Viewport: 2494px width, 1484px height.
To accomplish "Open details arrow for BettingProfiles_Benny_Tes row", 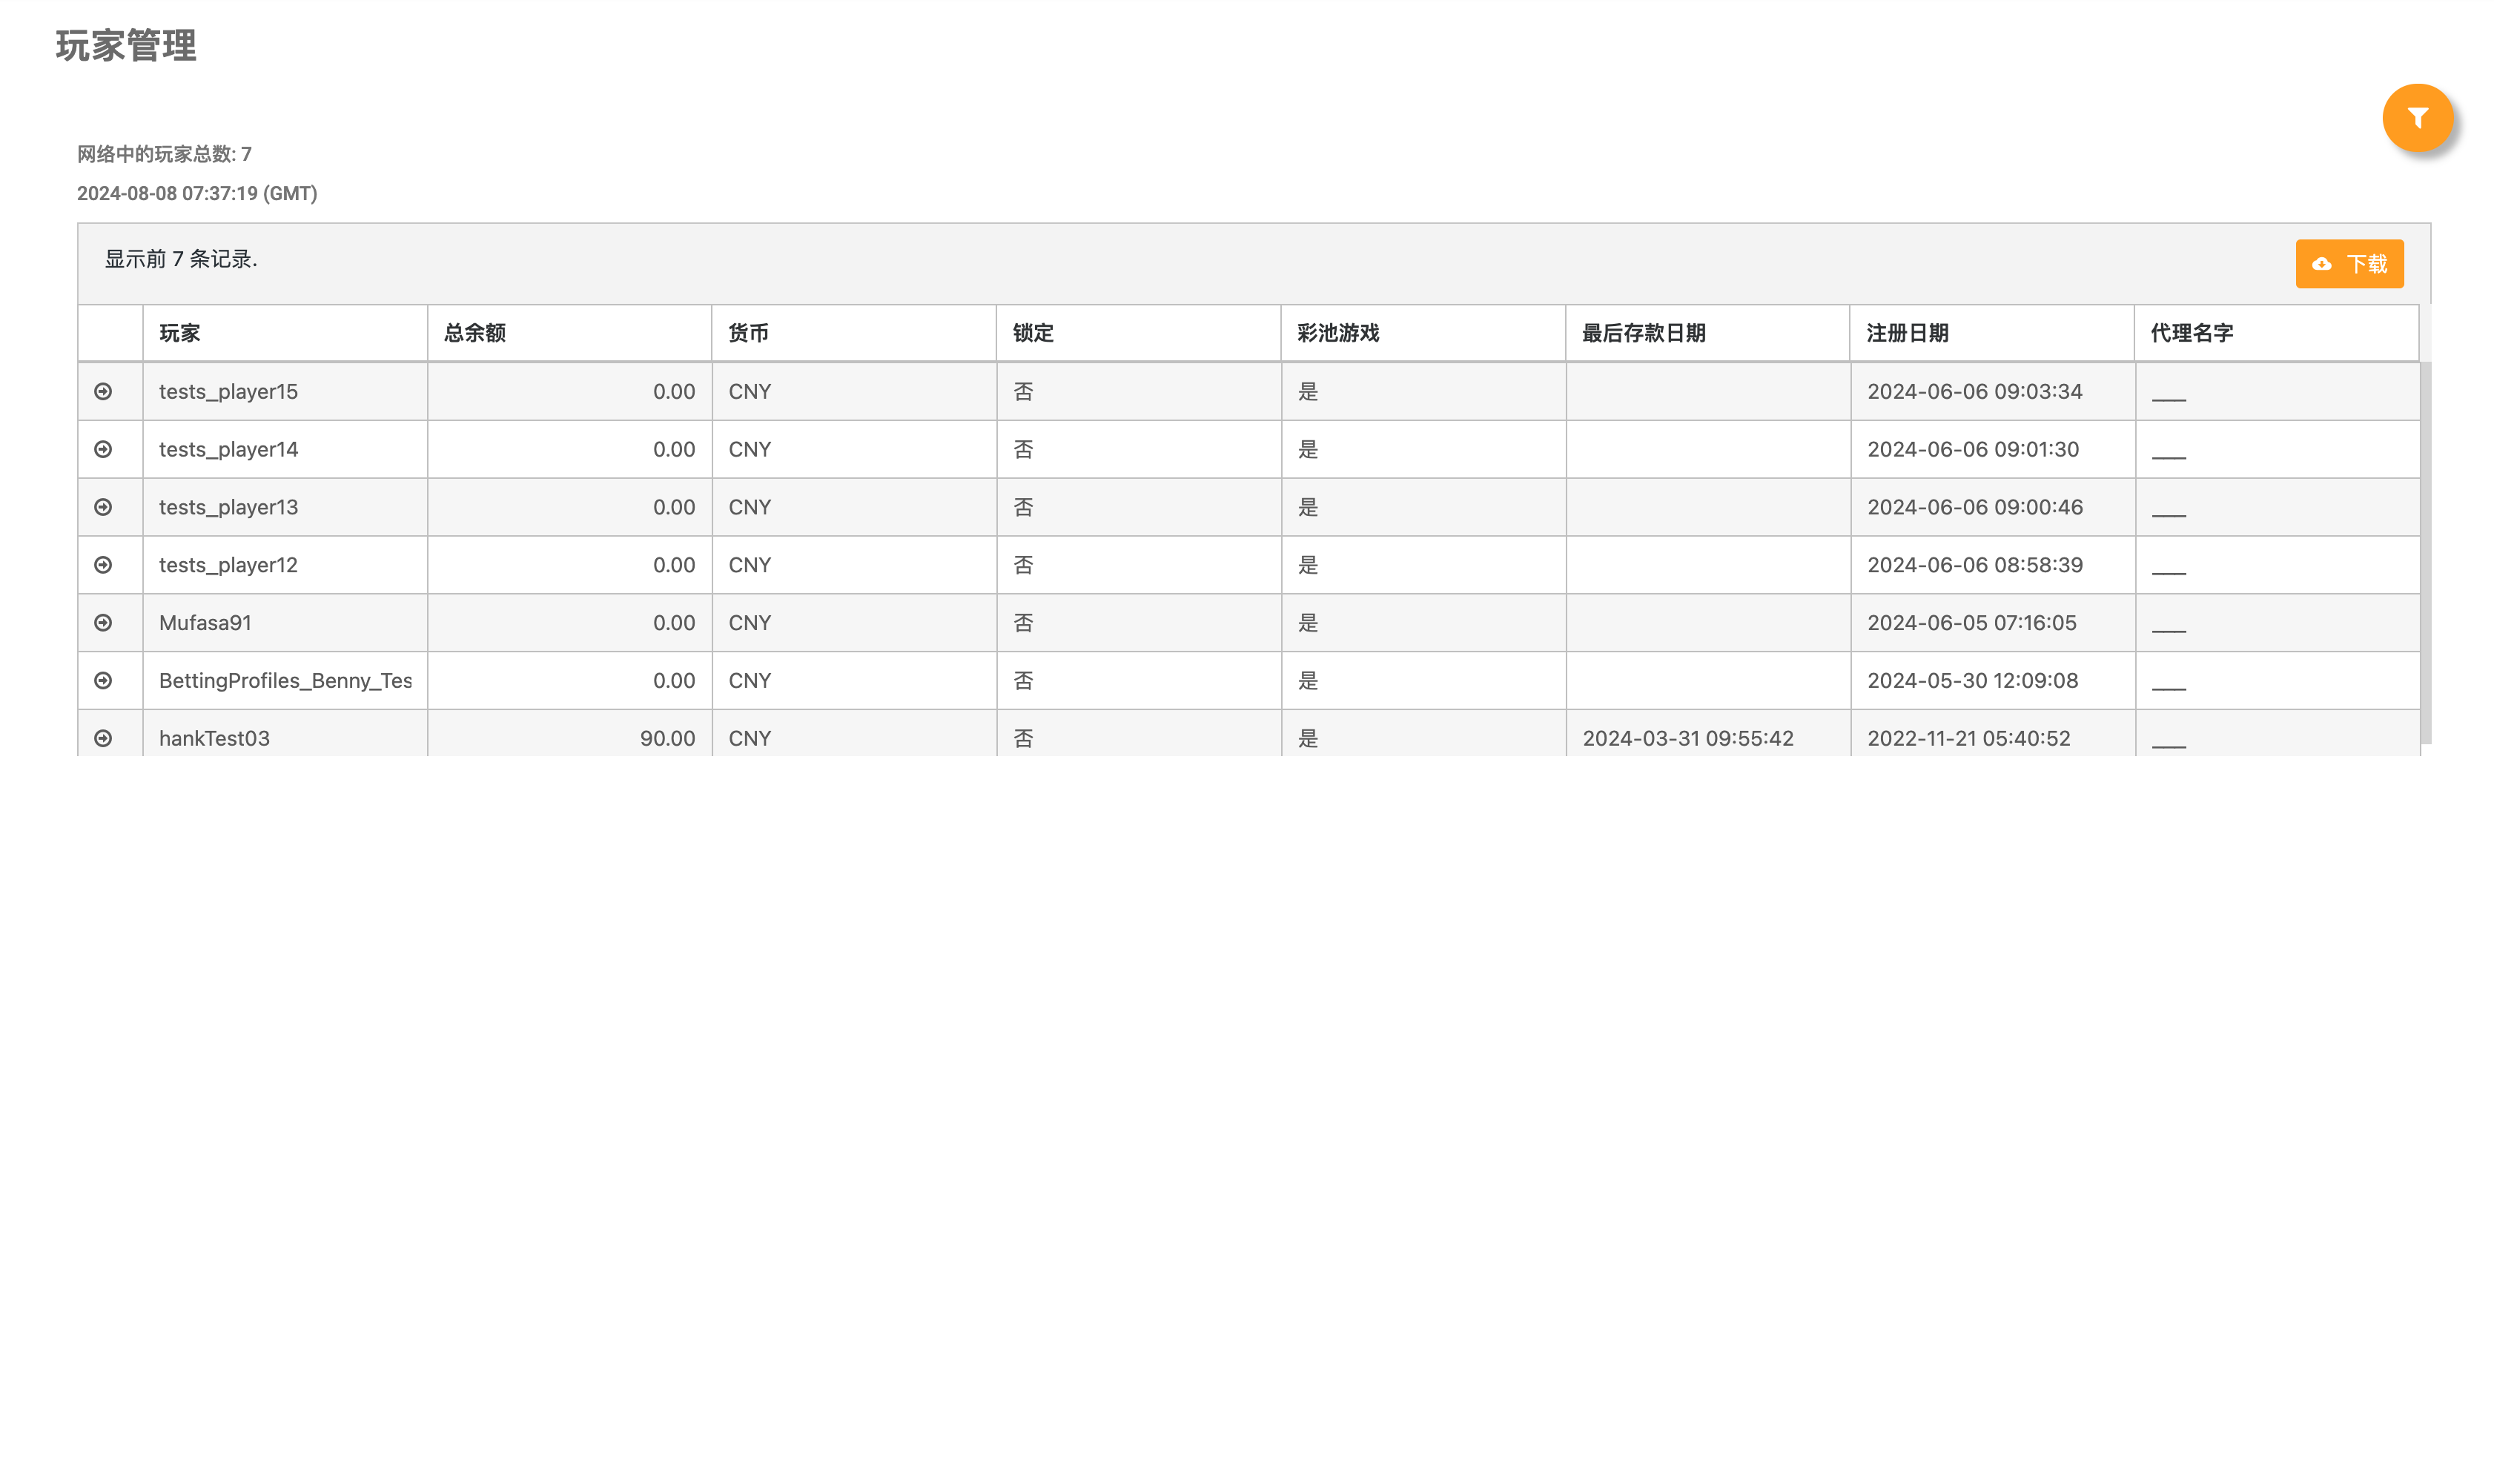I will 103,681.
